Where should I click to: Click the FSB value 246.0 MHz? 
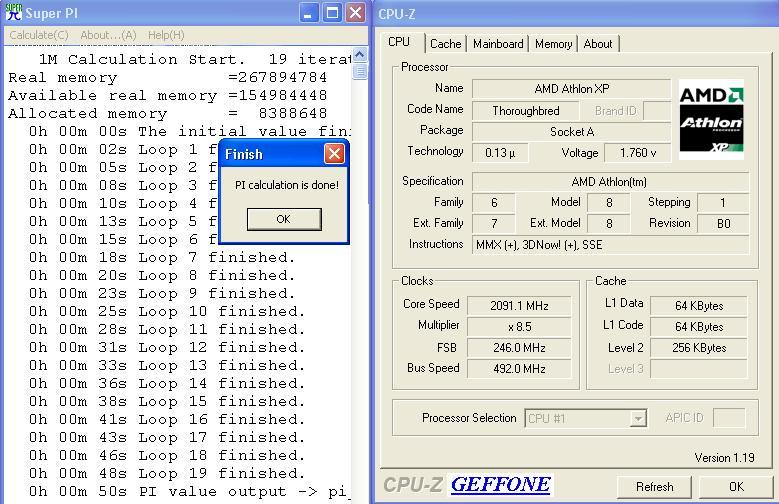pyautogui.click(x=519, y=348)
